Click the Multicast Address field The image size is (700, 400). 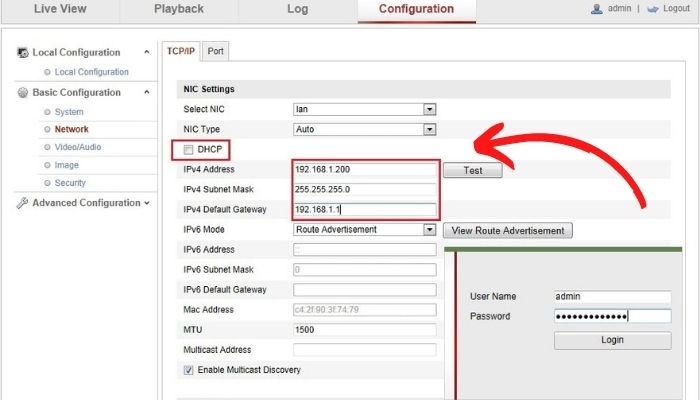(x=365, y=350)
